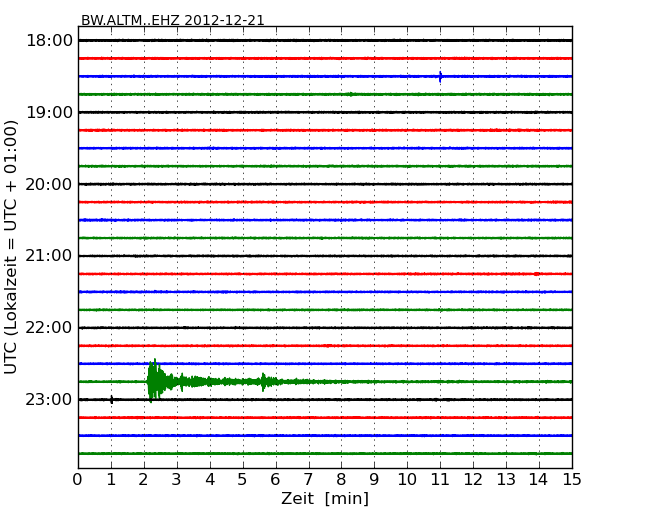The image size is (650, 520).
Task: Click the 23:00 time label
Action: [49, 399]
